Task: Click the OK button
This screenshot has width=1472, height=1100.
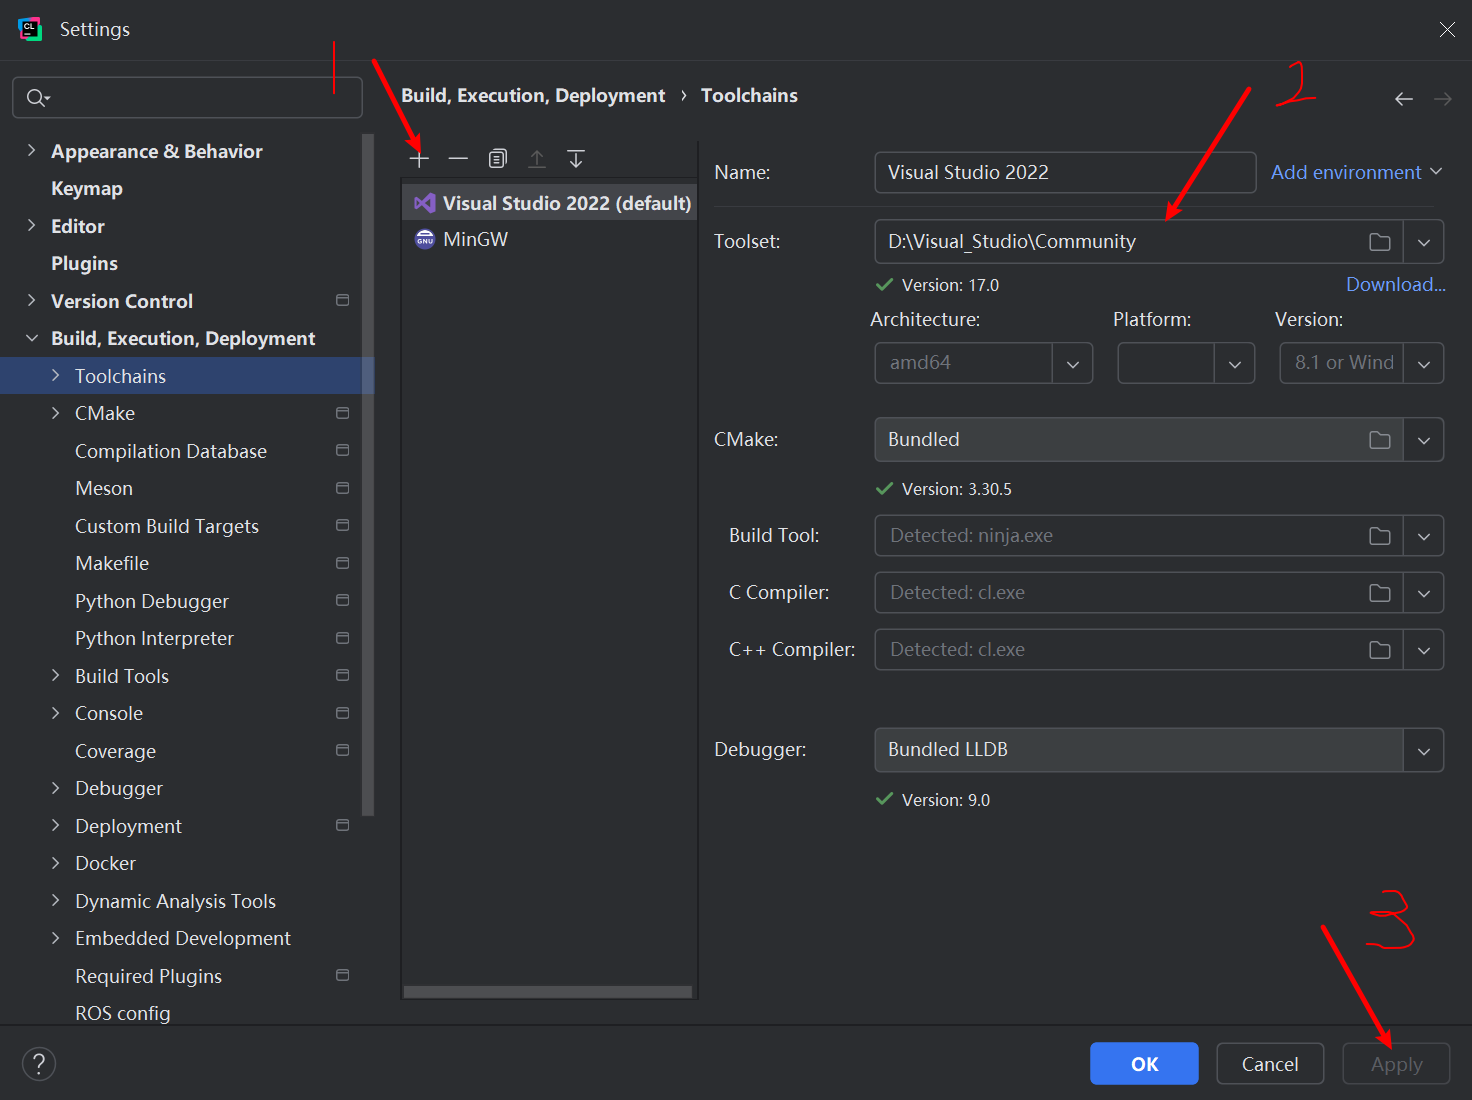Action: click(1143, 1064)
